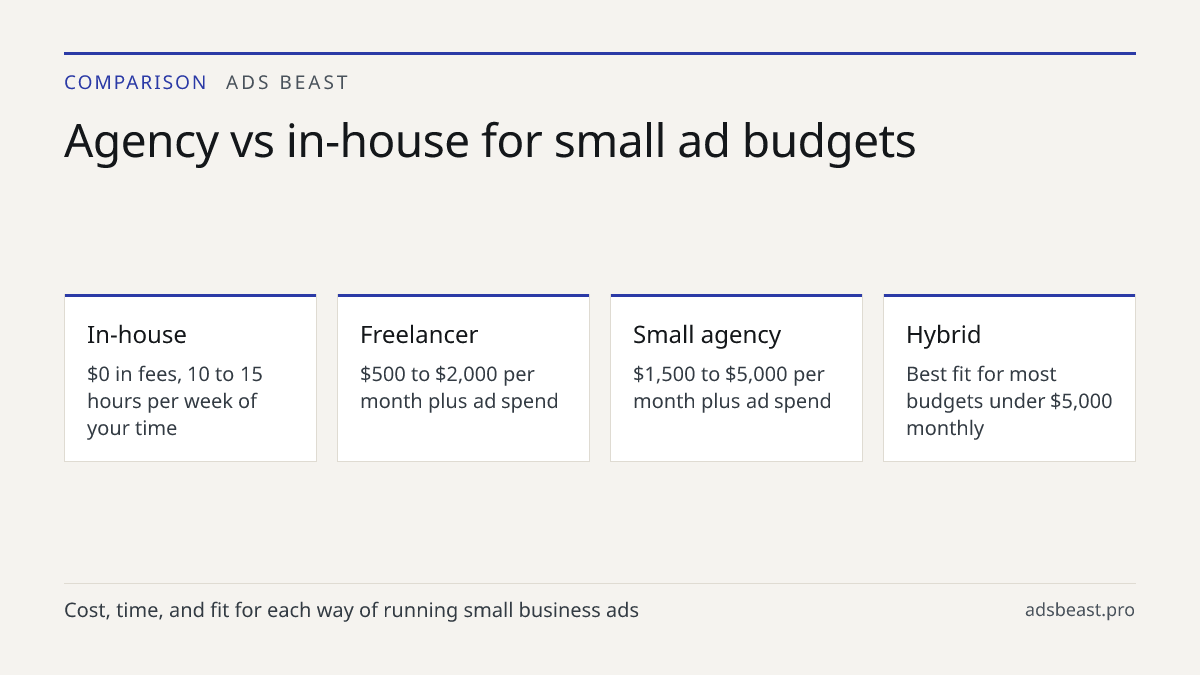Select the Small agency card title
The width and height of the screenshot is (1200, 675).
[x=707, y=335]
